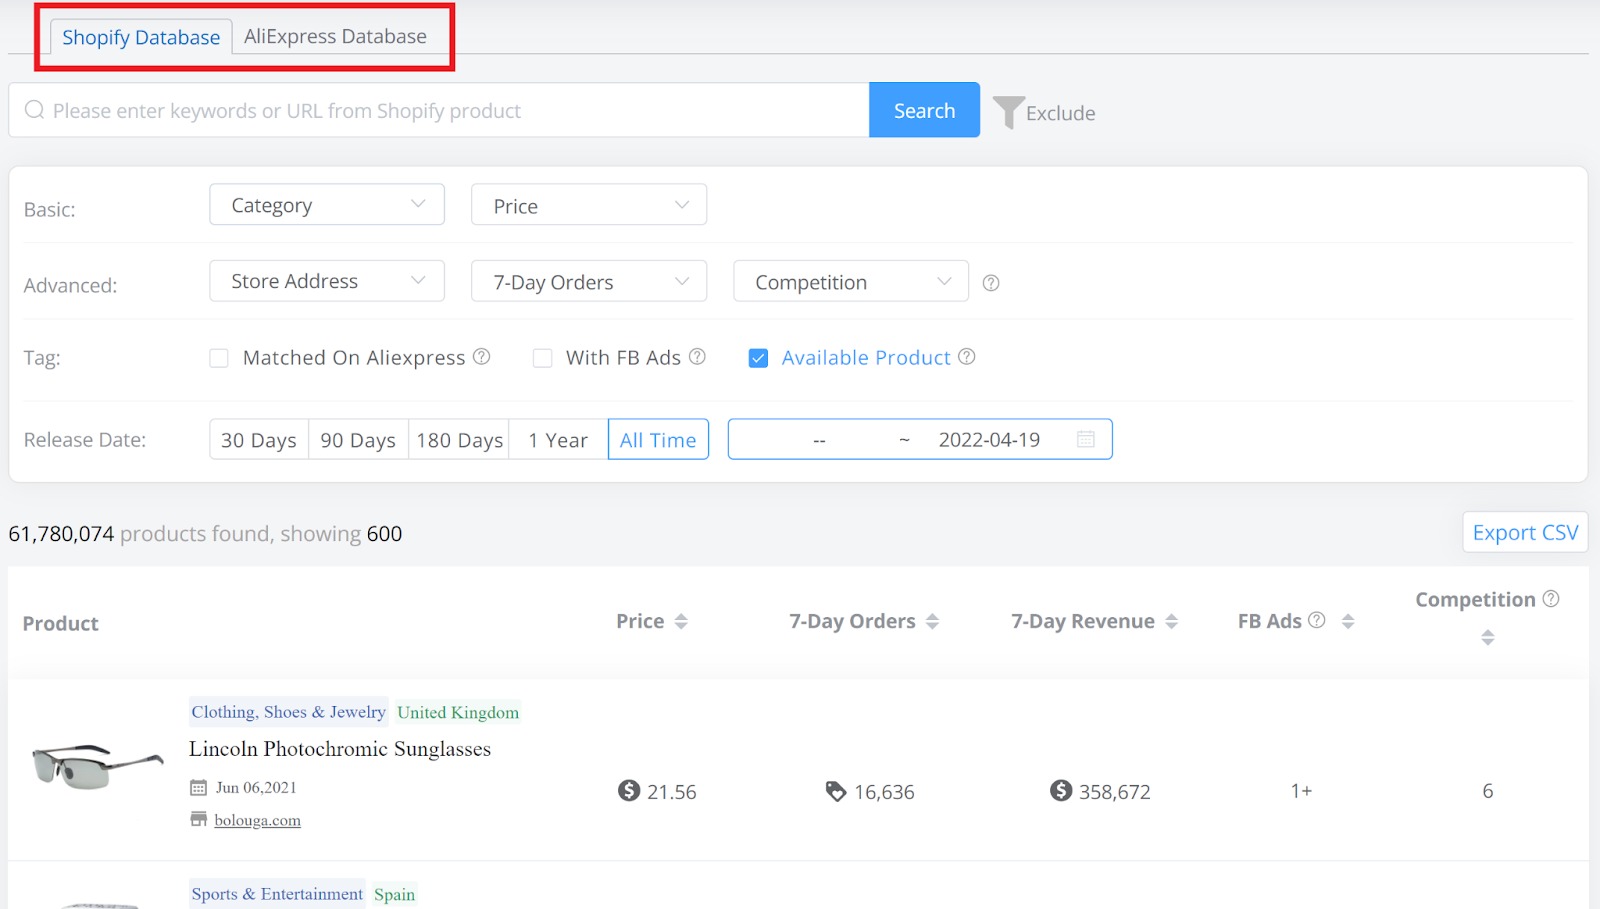This screenshot has width=1600, height=909.
Task: Click the tag icon beside 16,636 orders
Action: point(836,791)
